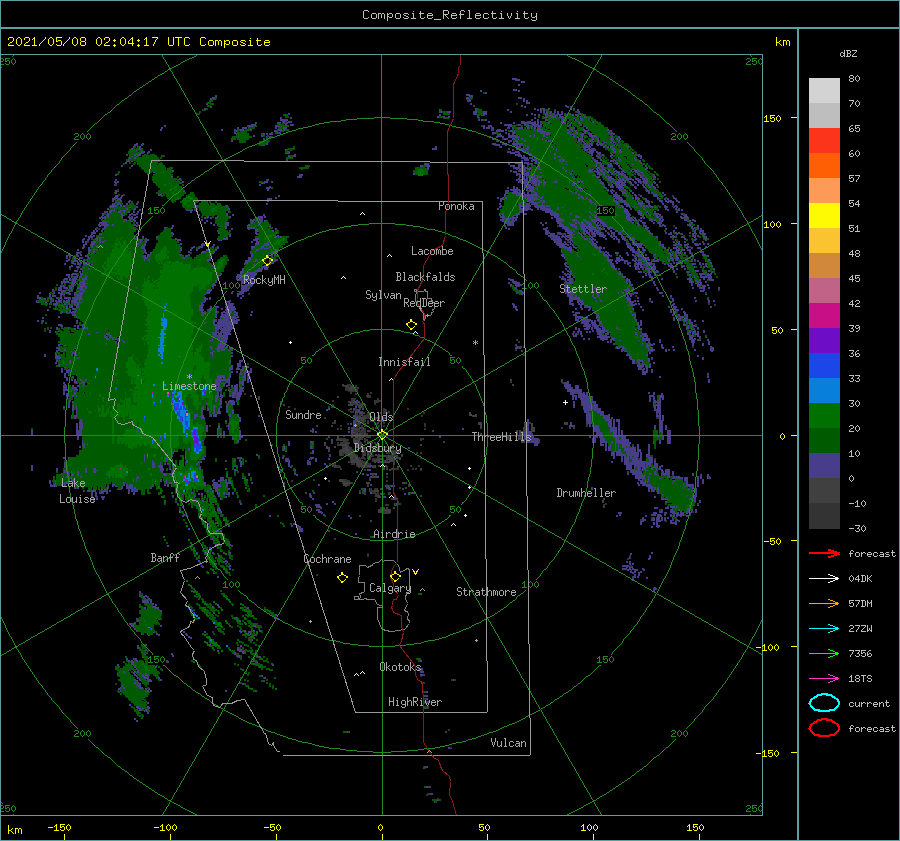900x841 pixels.
Task: Click the yellow diamond marker below RedDeer
Action: pos(412,325)
